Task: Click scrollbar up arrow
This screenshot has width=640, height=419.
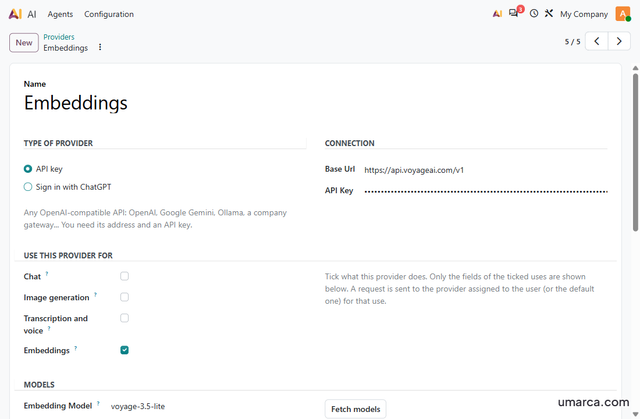Action: tap(636, 68)
